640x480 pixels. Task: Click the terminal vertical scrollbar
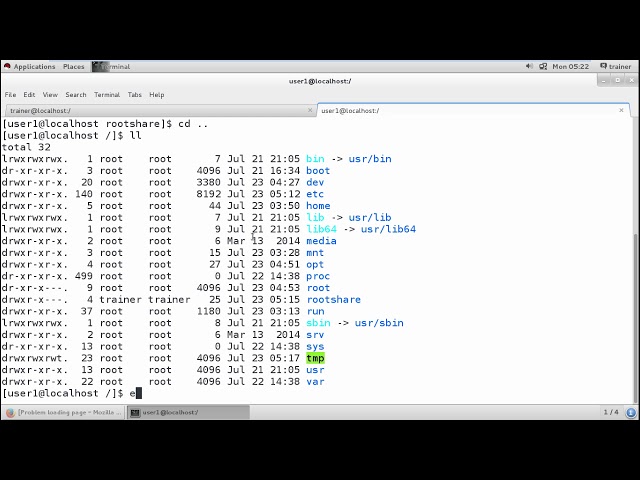pyautogui.click(x=635, y=317)
